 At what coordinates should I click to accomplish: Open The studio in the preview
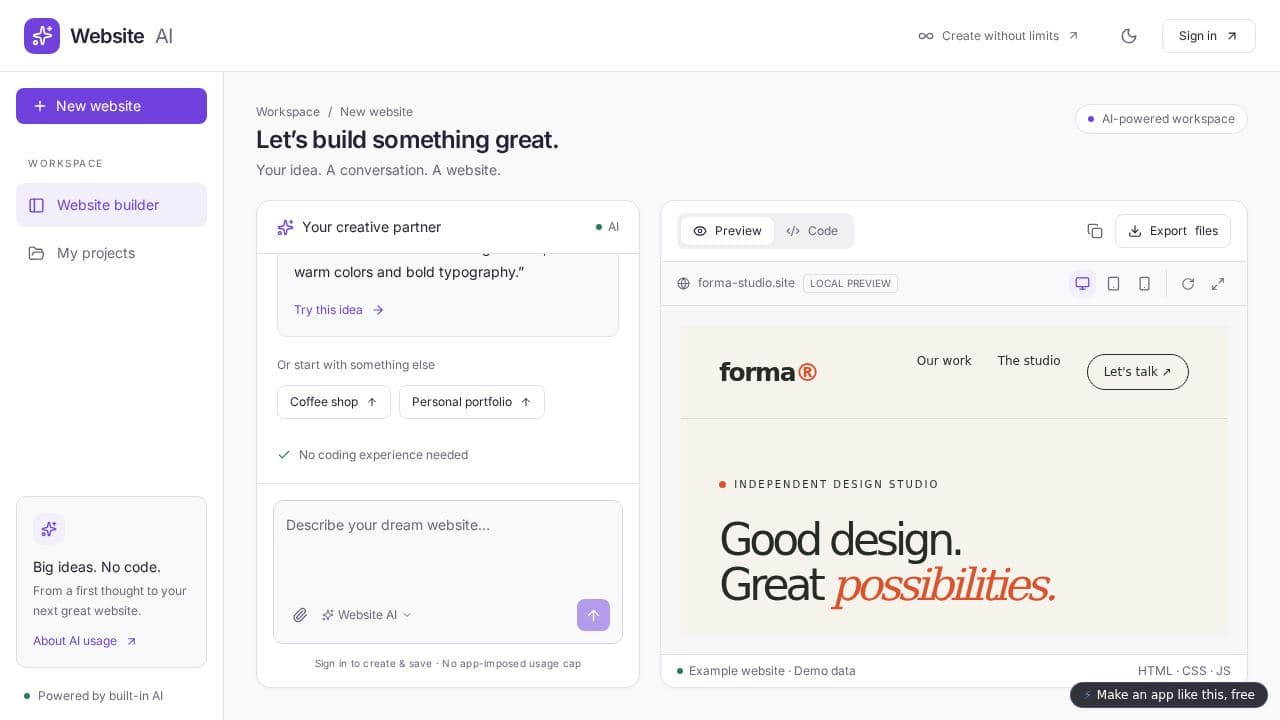click(x=1029, y=361)
